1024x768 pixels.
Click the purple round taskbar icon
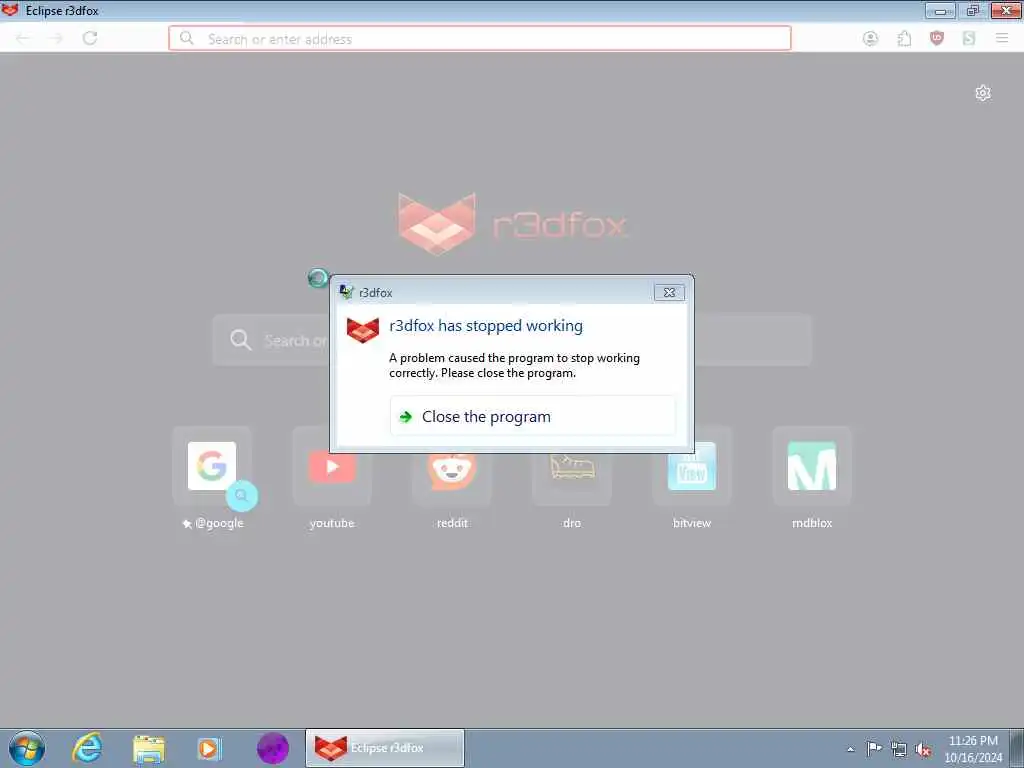tap(272, 748)
